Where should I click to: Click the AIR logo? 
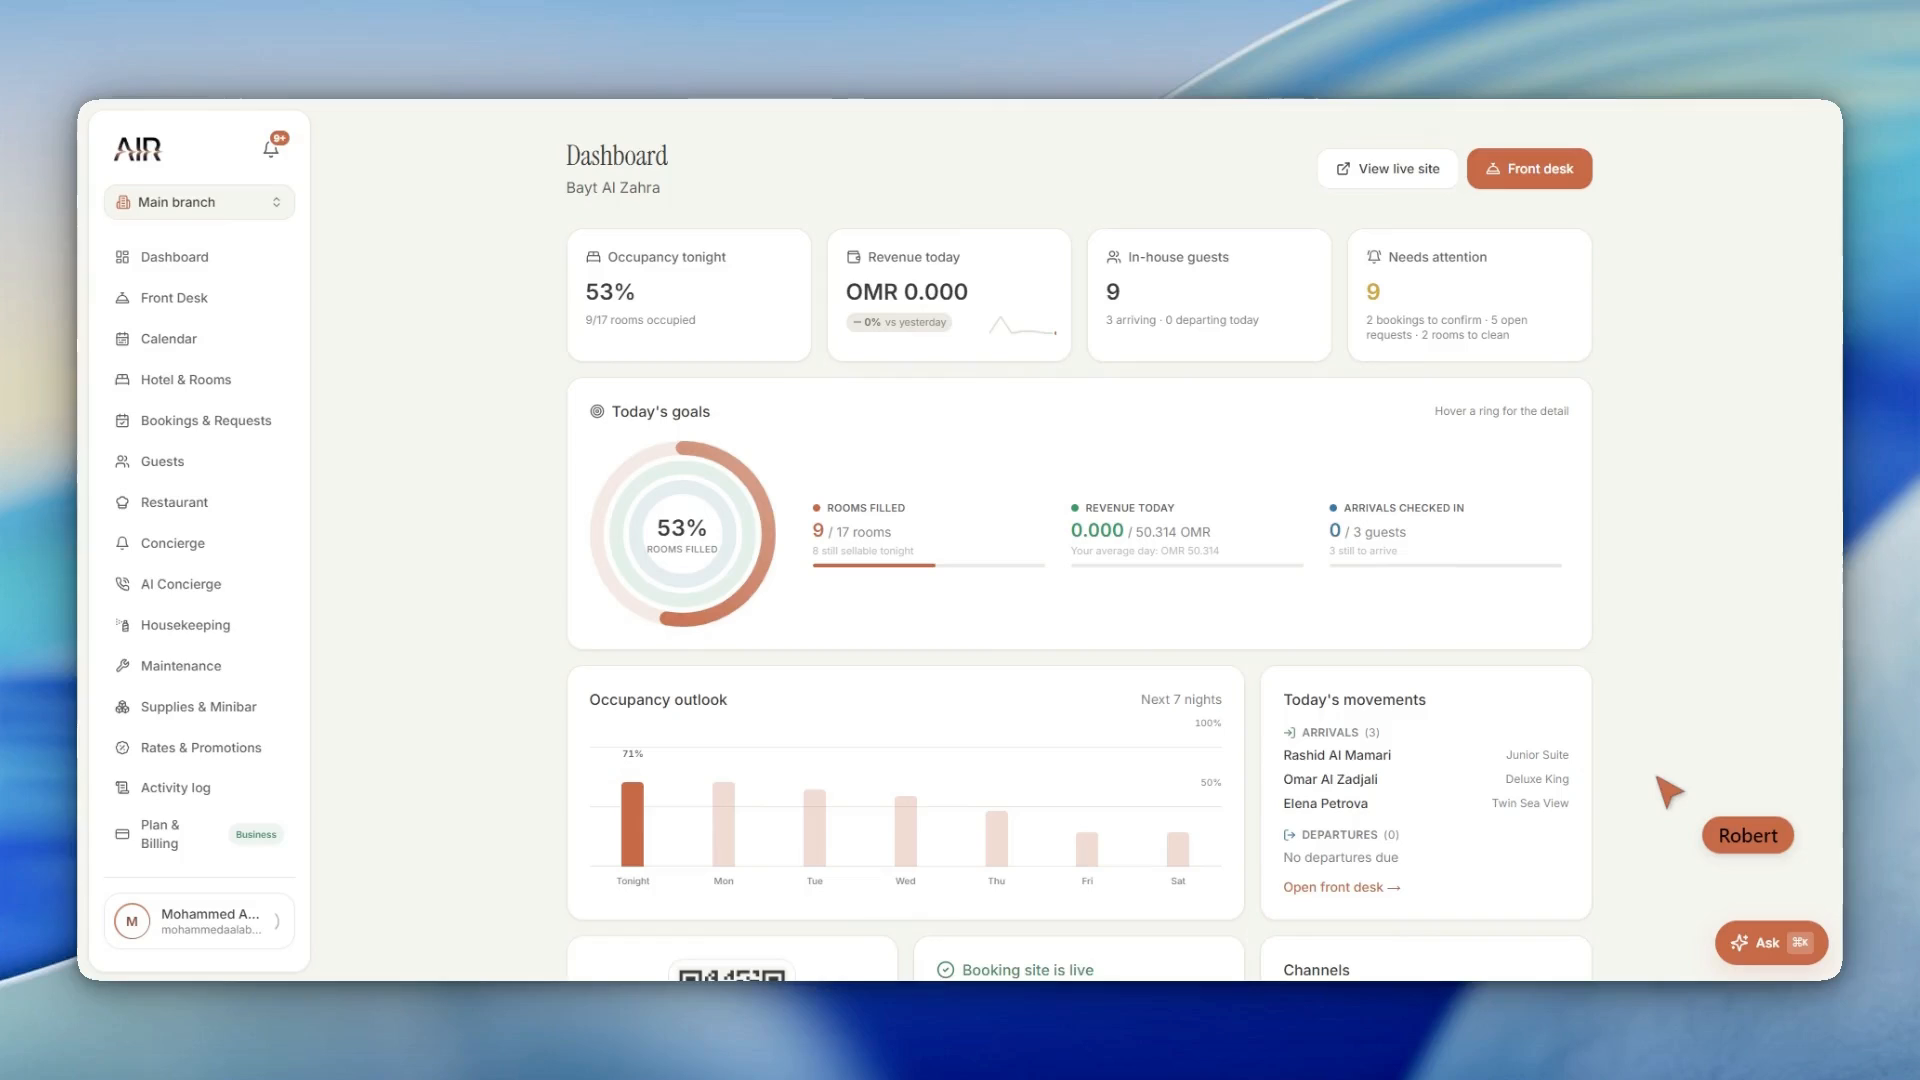[x=138, y=149]
